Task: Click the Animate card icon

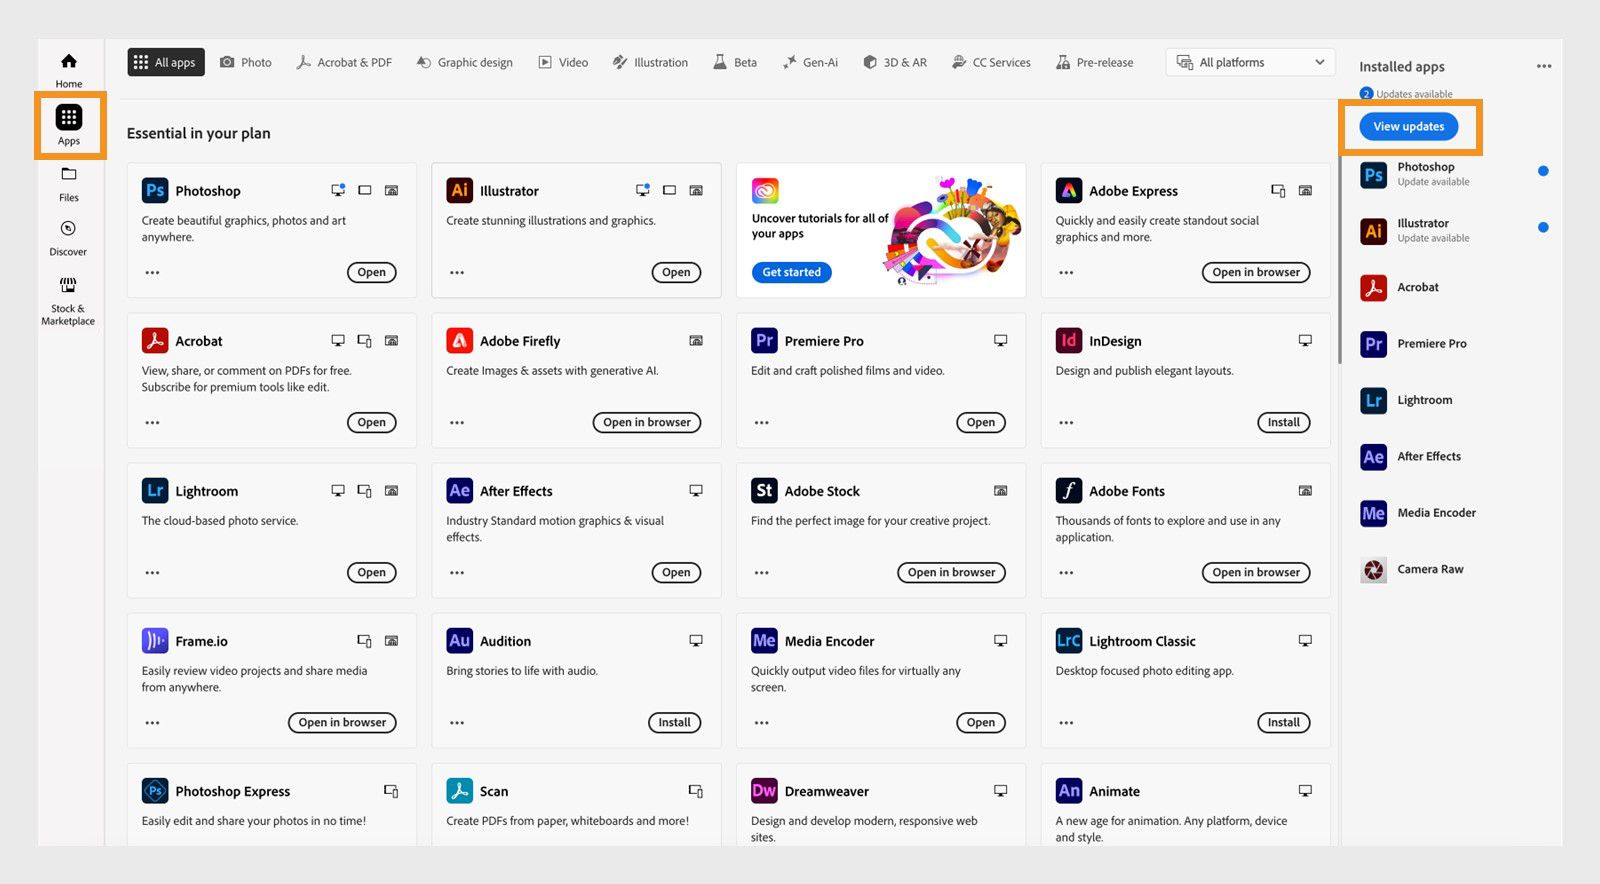Action: coord(1069,790)
